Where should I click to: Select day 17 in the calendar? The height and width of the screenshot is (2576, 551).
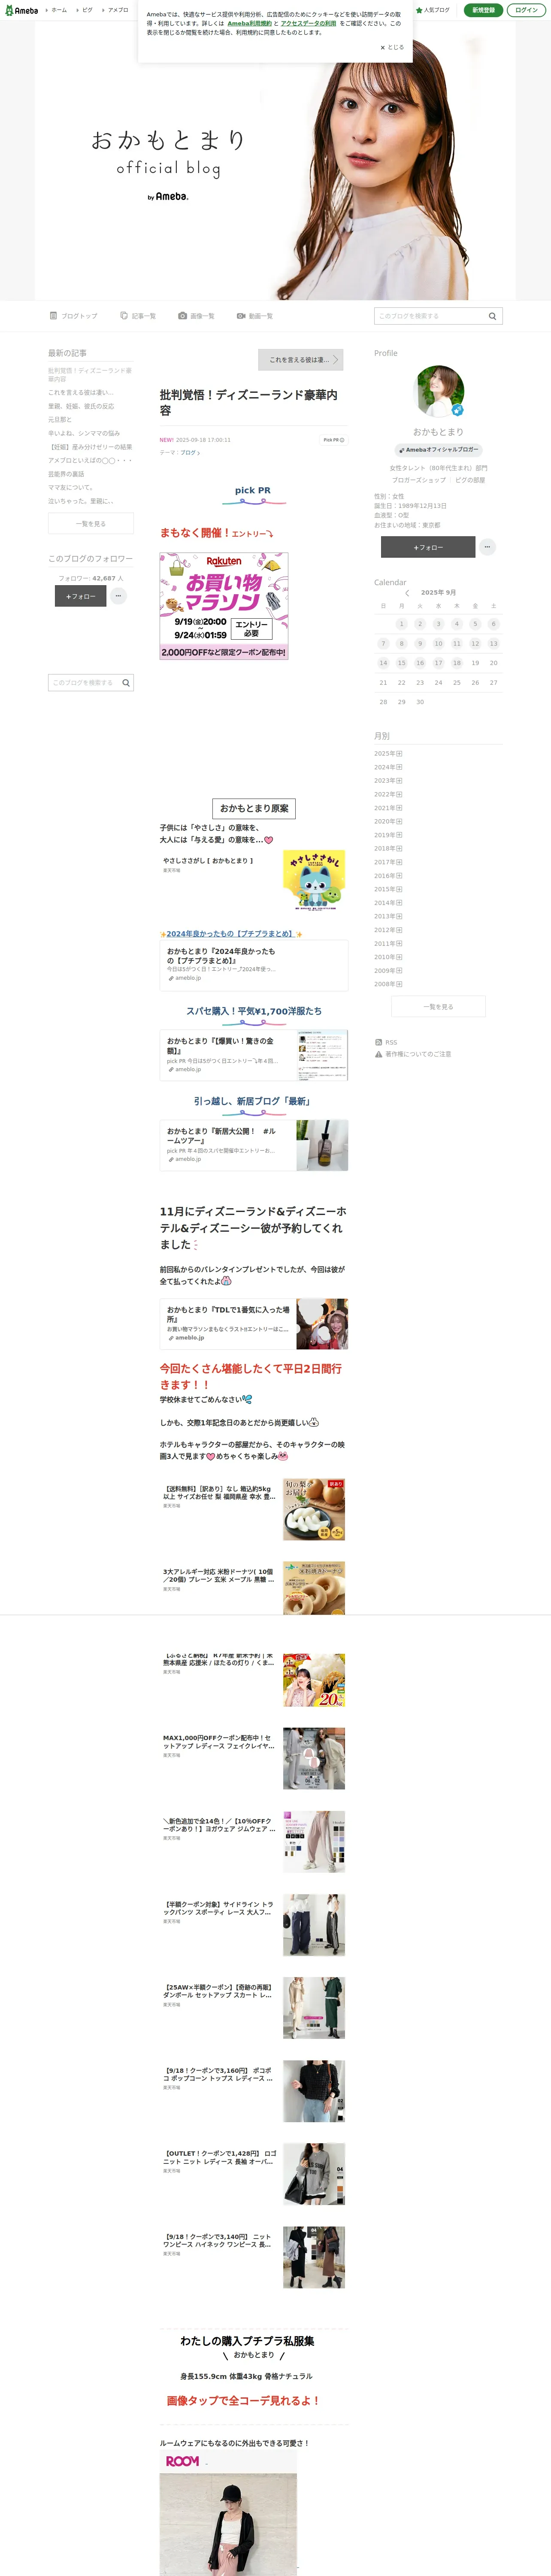tap(438, 663)
